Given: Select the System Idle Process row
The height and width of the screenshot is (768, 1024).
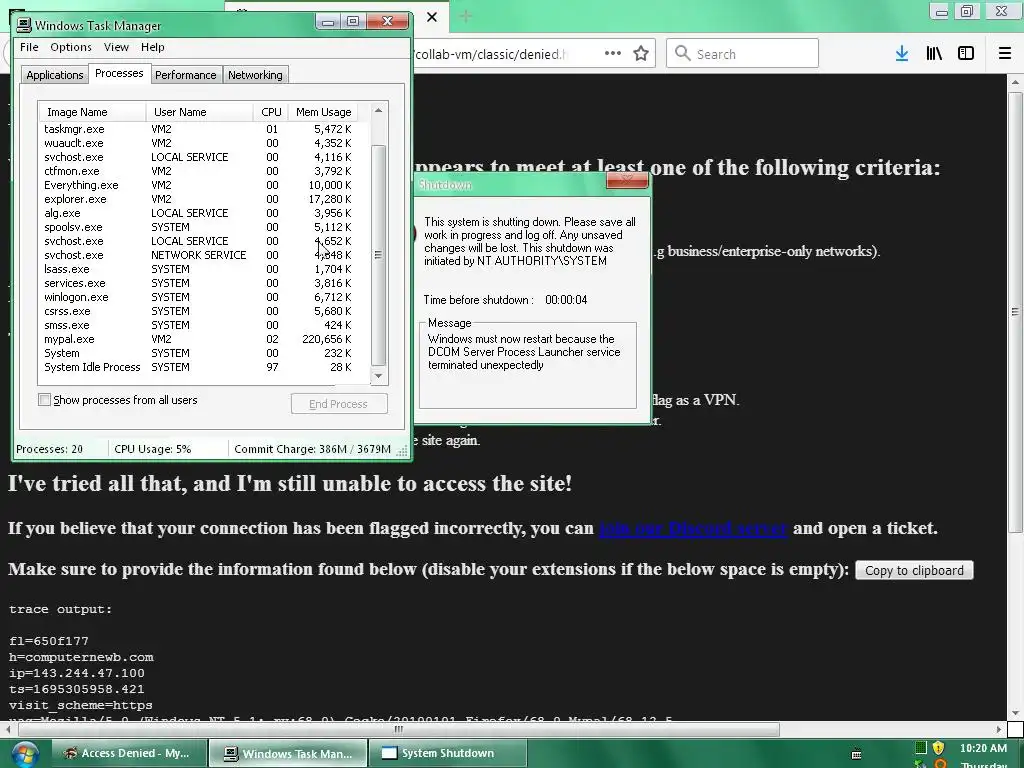Looking at the screenshot, I should pyautogui.click(x=204, y=367).
